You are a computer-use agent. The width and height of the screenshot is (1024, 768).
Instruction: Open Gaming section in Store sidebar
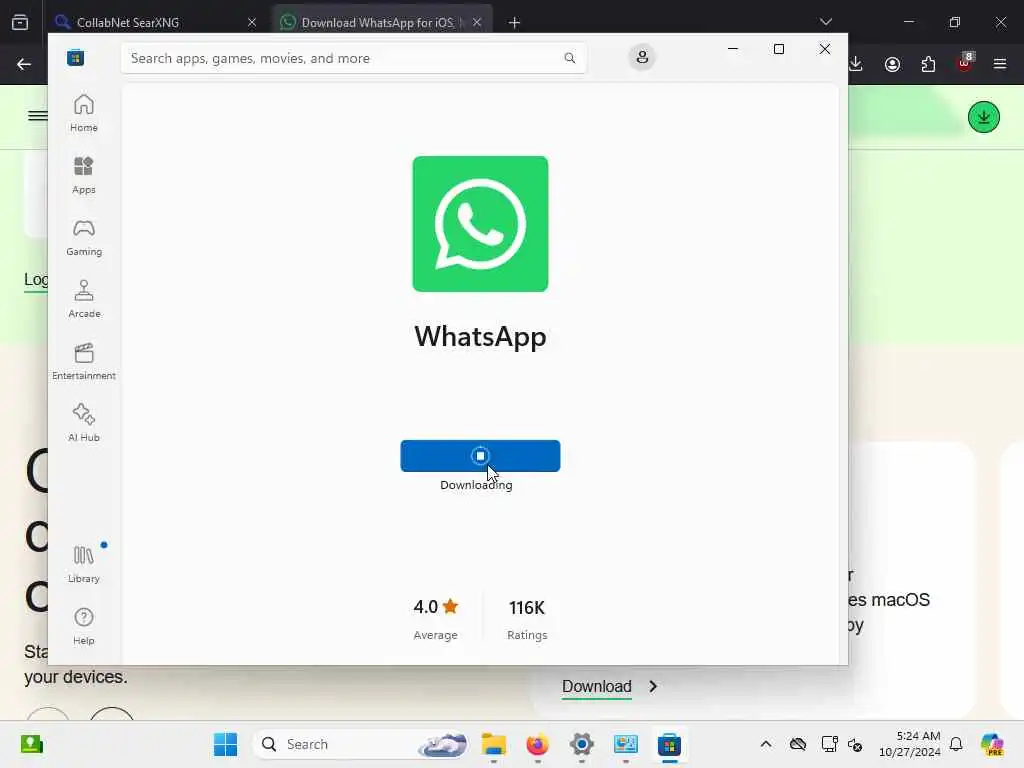(84, 237)
